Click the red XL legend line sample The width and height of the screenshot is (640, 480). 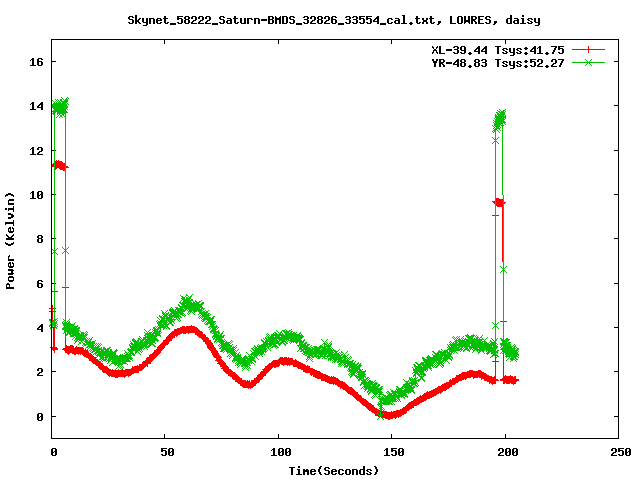[x=588, y=50]
